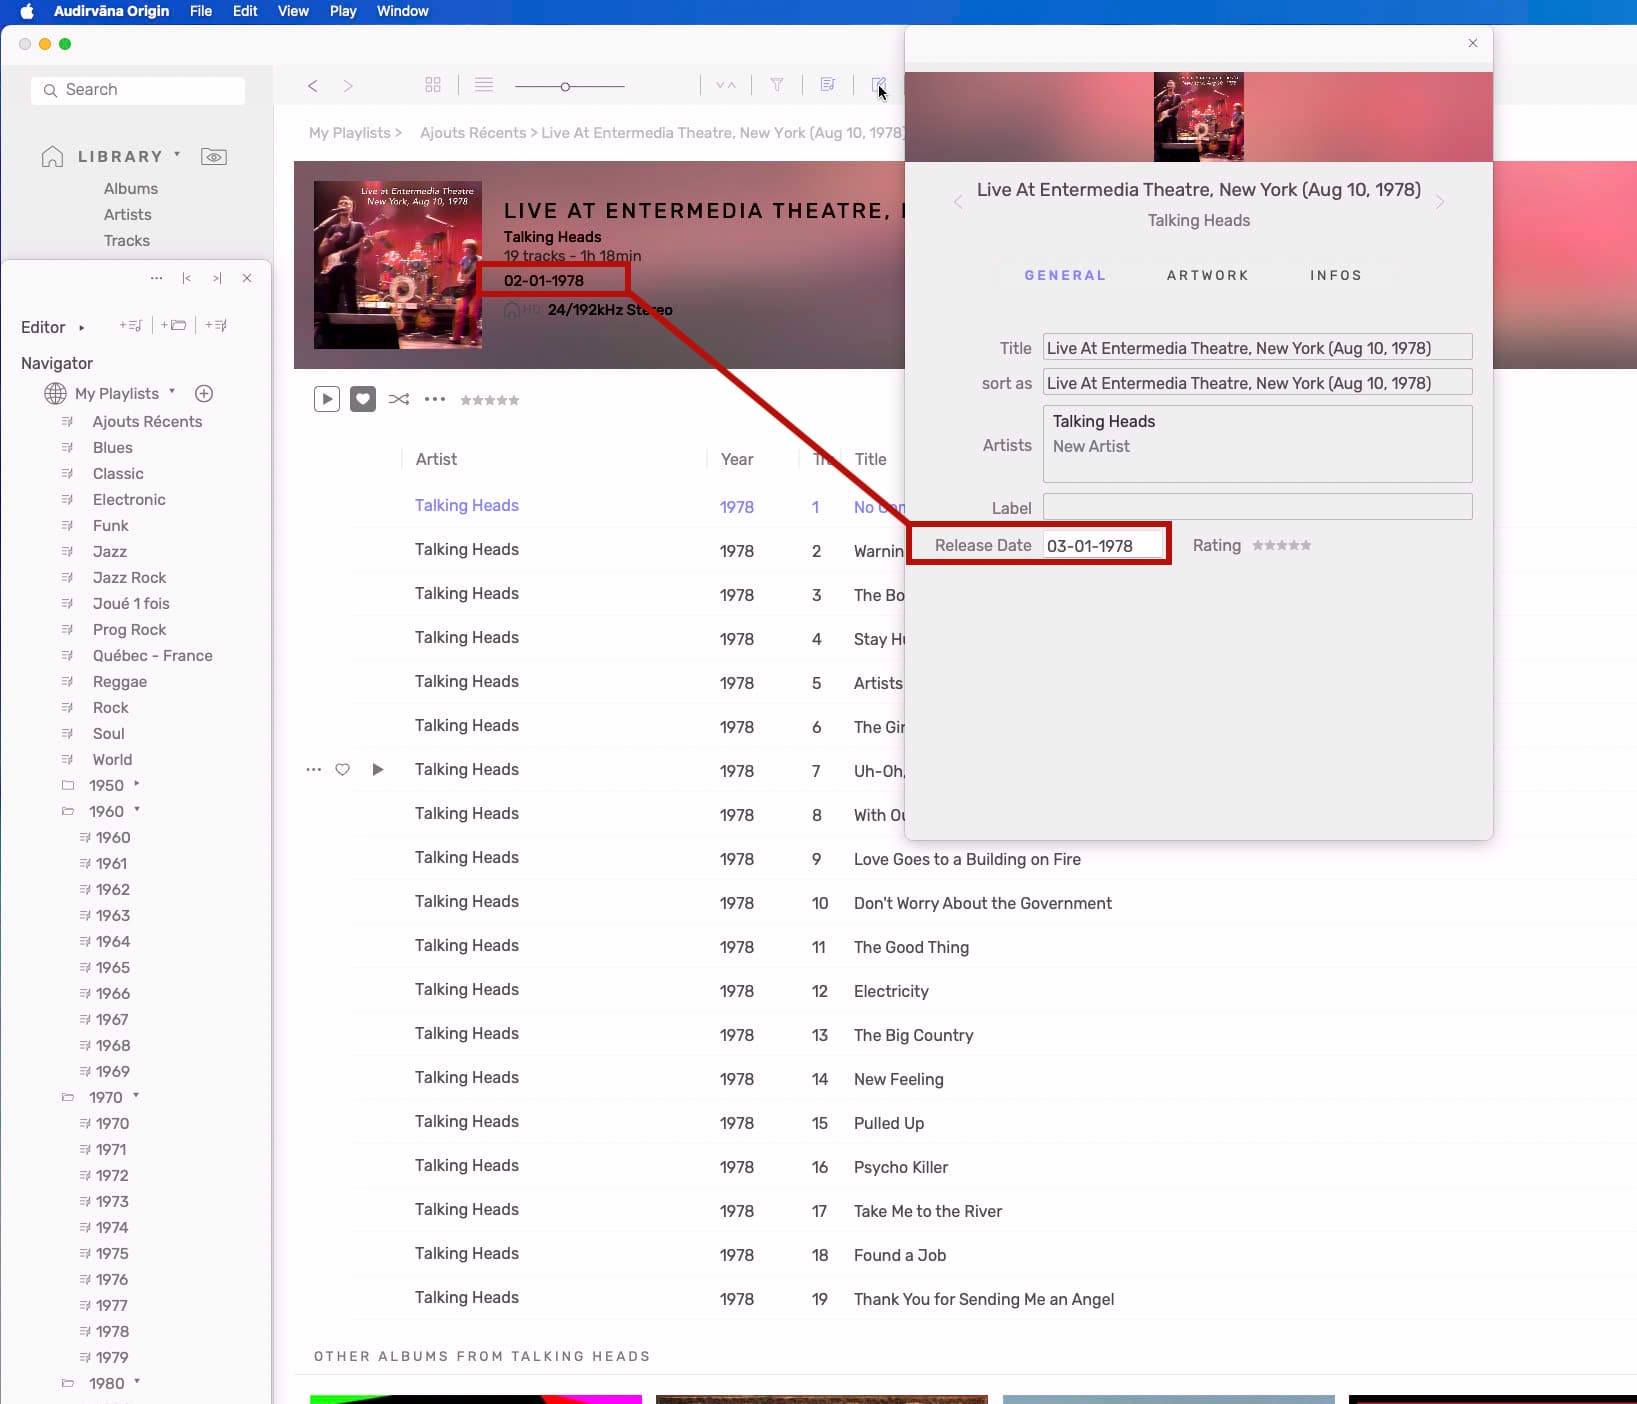1637x1404 pixels.
Task: Expand the Library dropdown arrow
Action: 177,155
